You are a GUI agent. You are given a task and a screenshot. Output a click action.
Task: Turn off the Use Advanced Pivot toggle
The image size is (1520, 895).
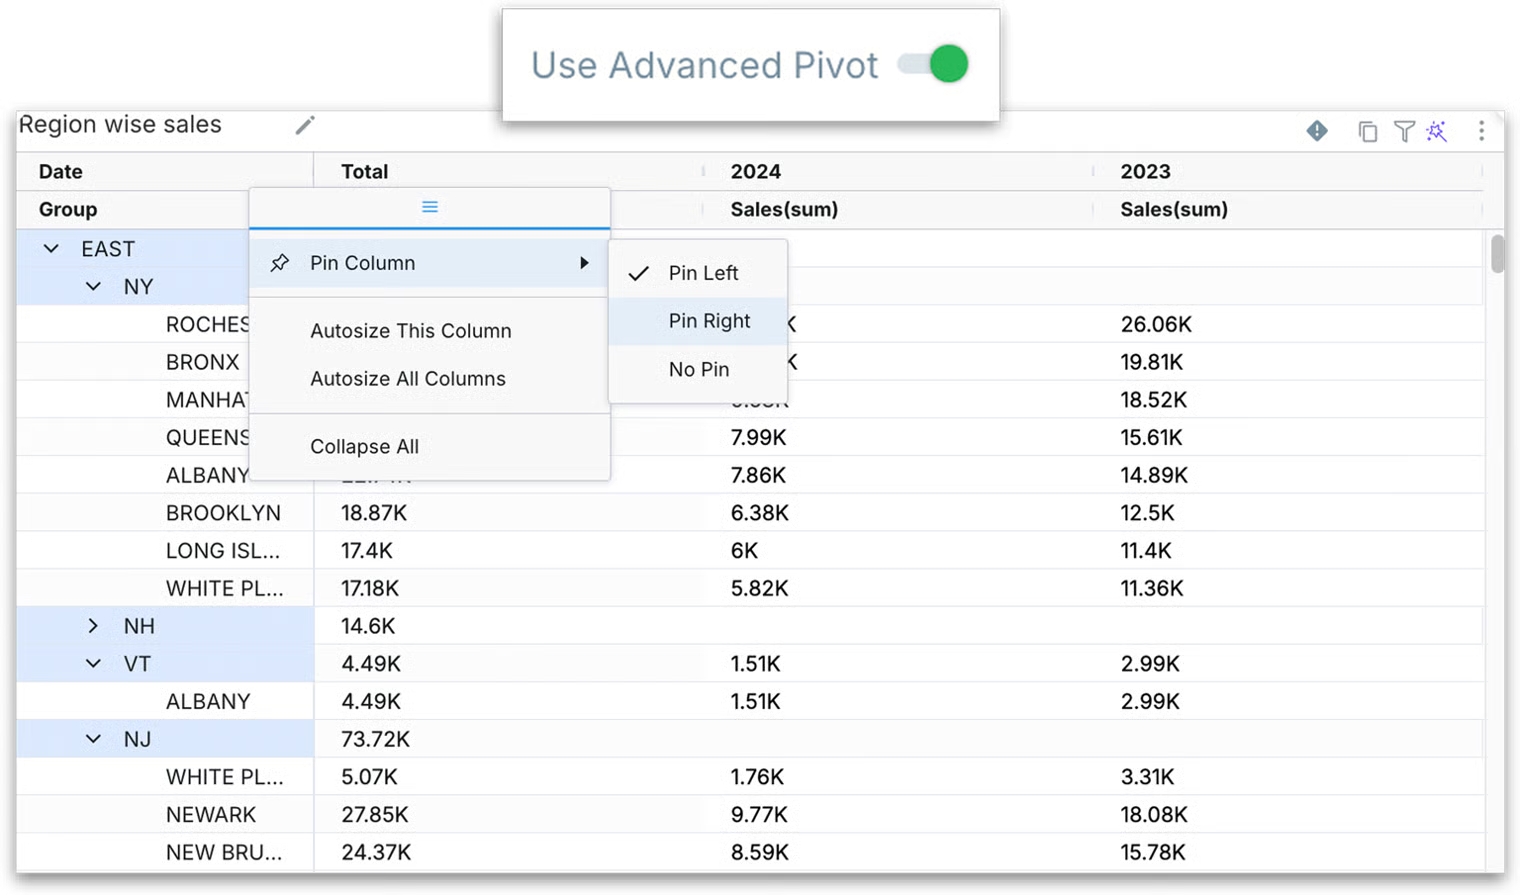[x=933, y=65]
